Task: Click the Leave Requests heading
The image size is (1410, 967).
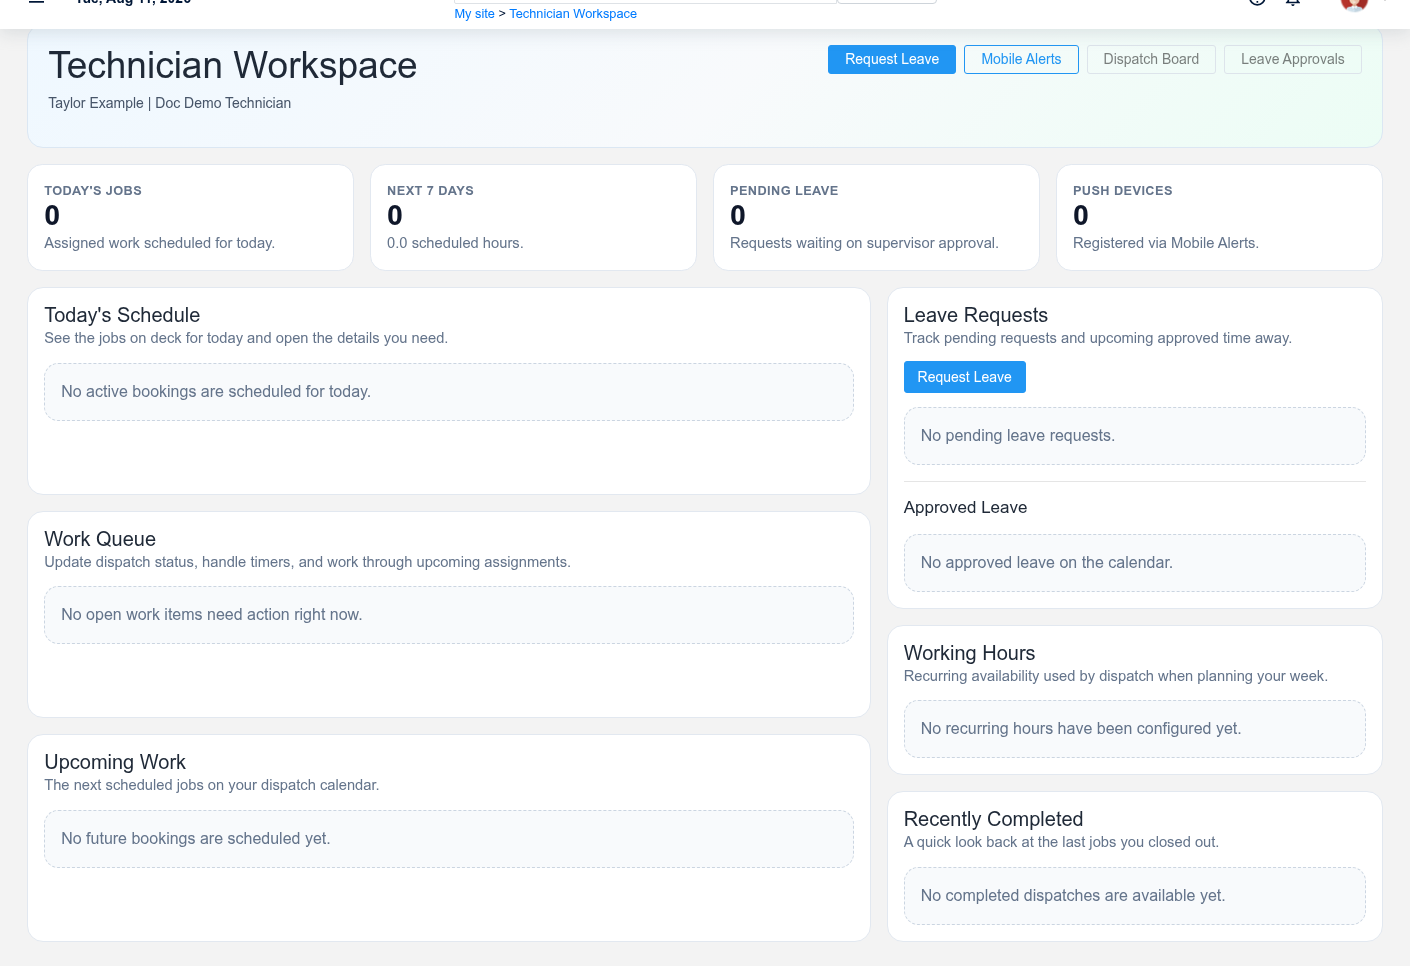Action: pyautogui.click(x=976, y=315)
